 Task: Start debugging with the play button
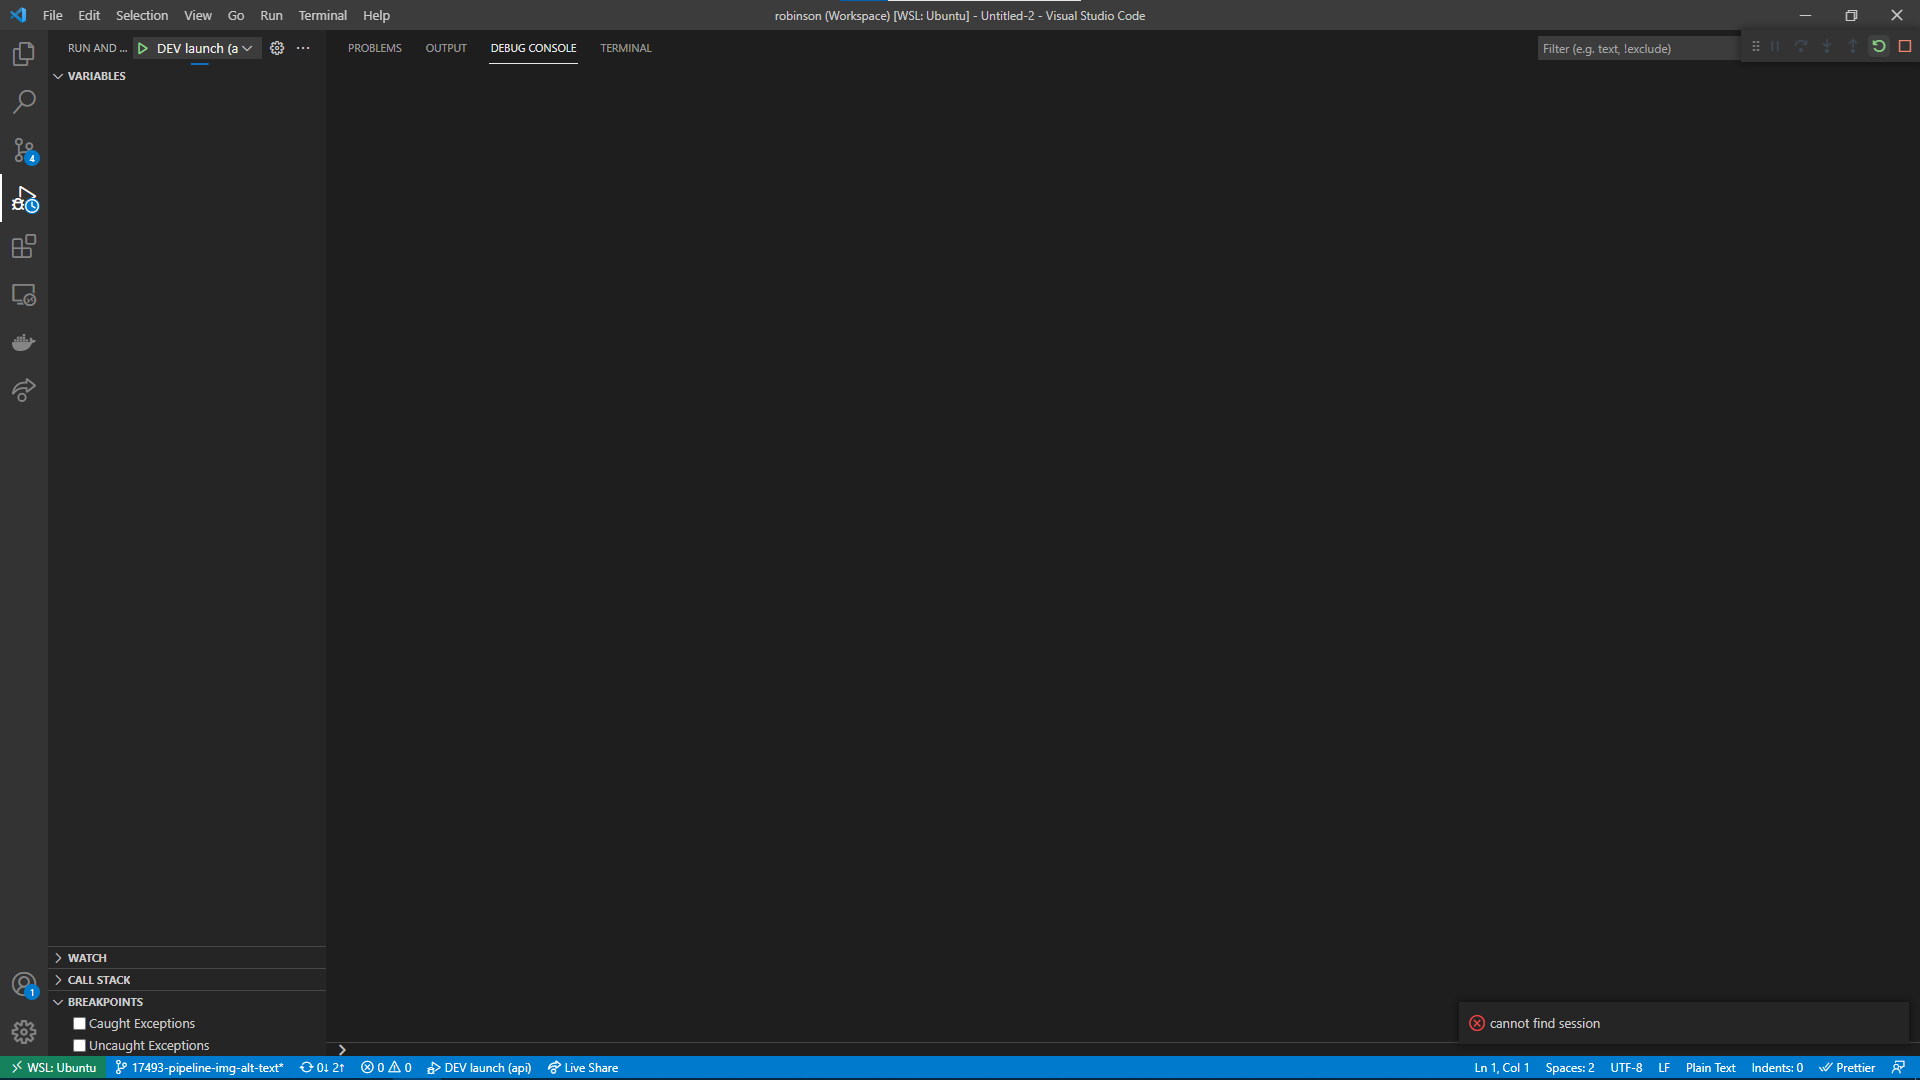(142, 47)
